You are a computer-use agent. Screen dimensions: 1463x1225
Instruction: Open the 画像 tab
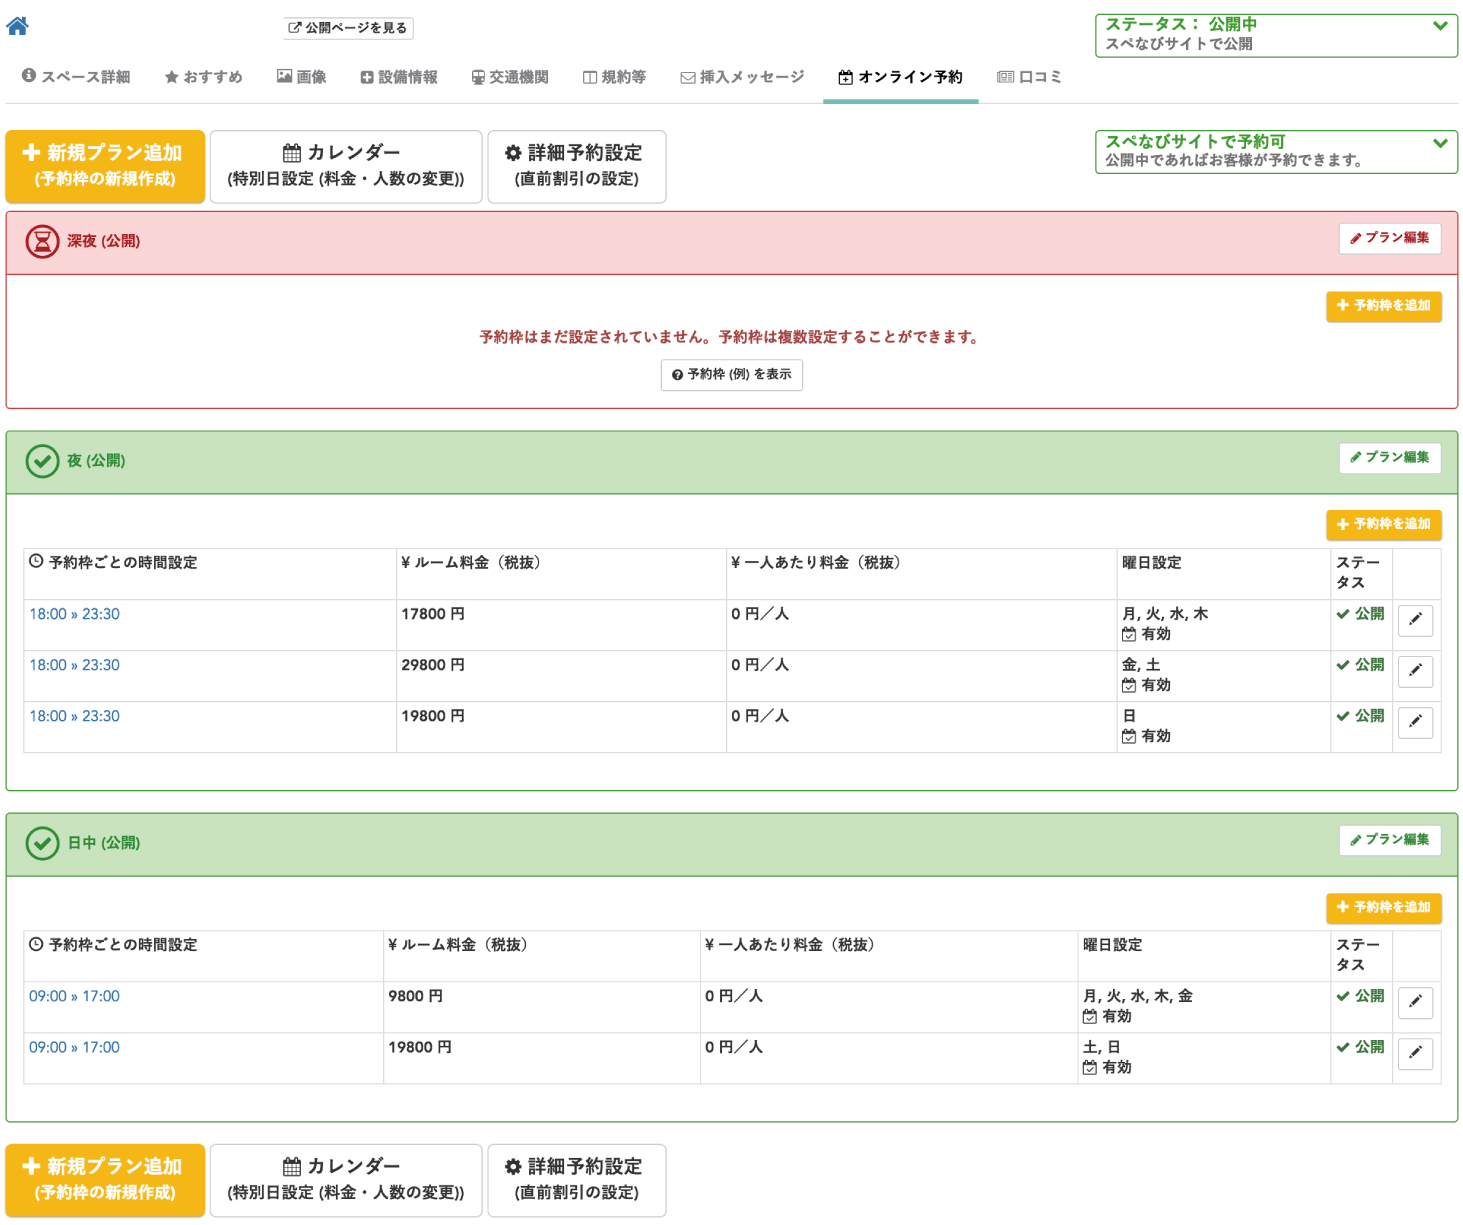(302, 76)
